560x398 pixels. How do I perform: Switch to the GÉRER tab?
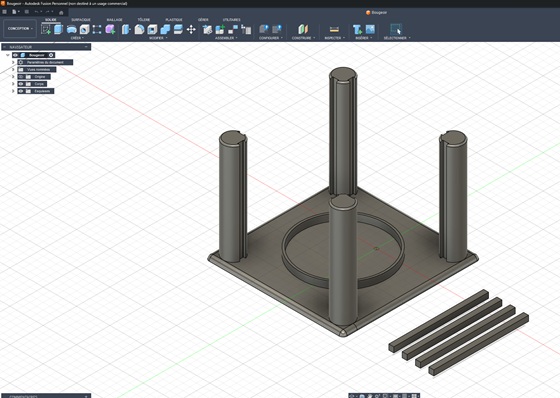(203, 20)
